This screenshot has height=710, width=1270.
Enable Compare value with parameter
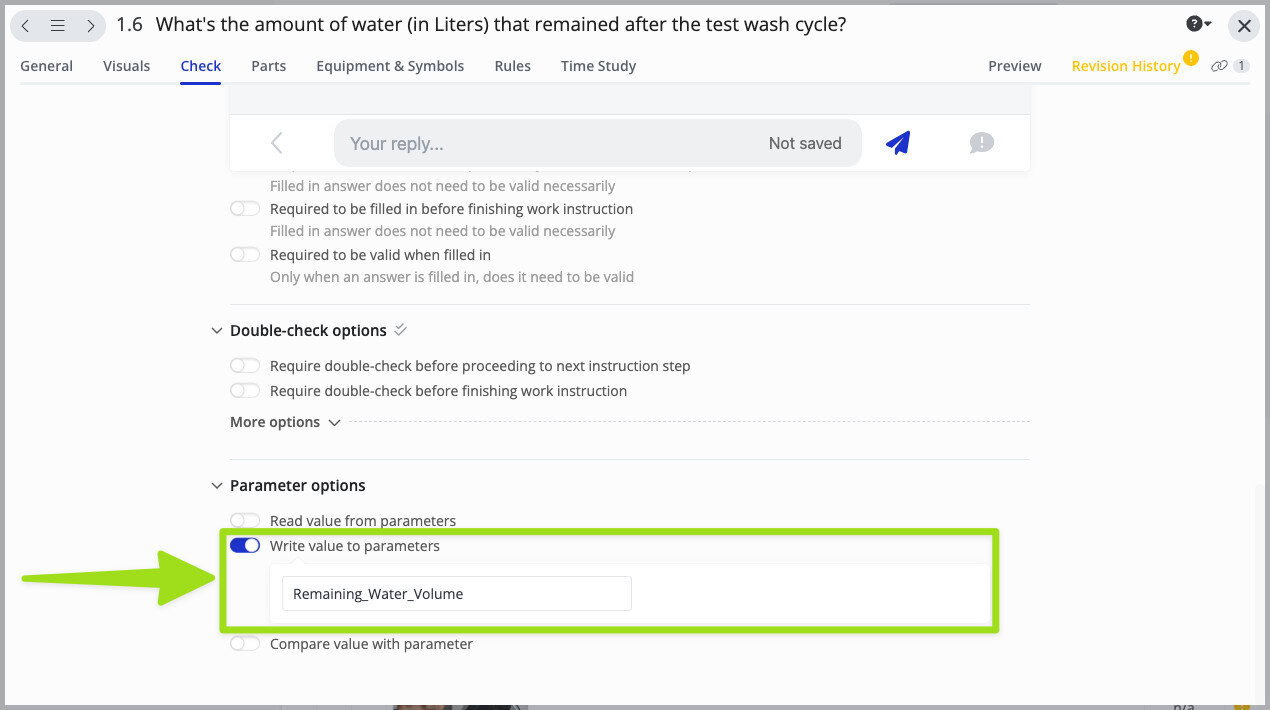point(244,643)
